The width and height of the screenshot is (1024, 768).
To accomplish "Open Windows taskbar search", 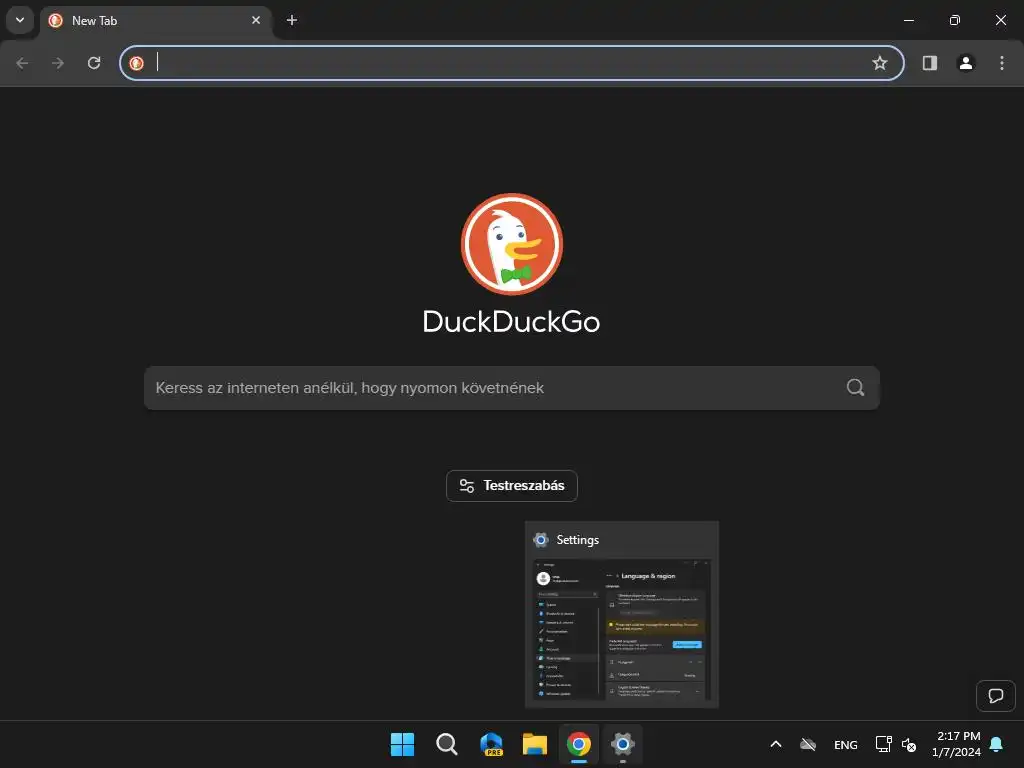I will (447, 744).
